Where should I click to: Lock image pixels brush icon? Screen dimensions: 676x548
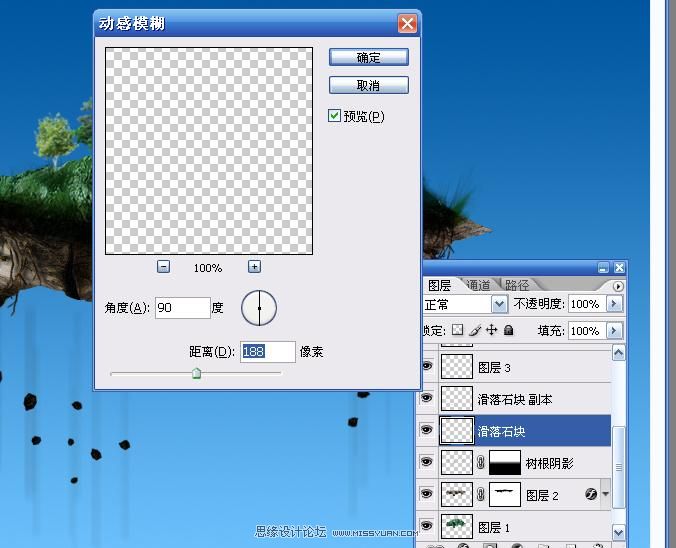(x=475, y=330)
